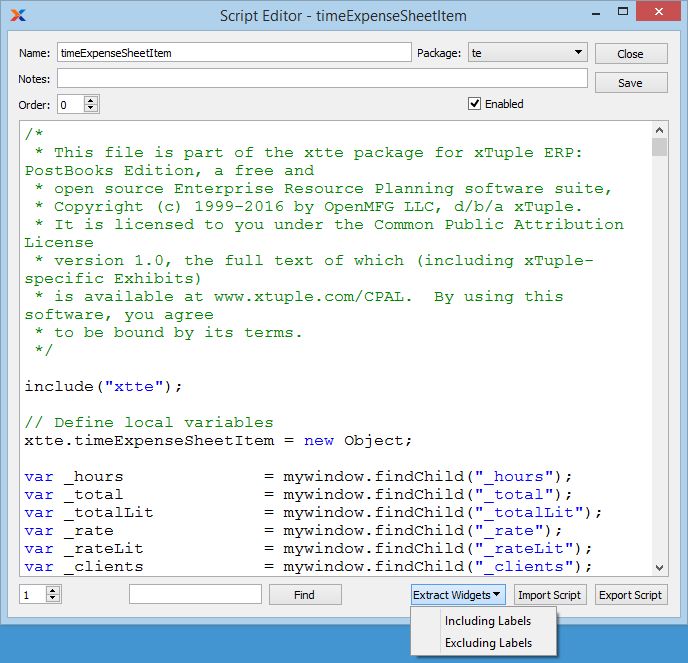Click the '// Define local variables' comment

pyautogui.click(x=149, y=423)
